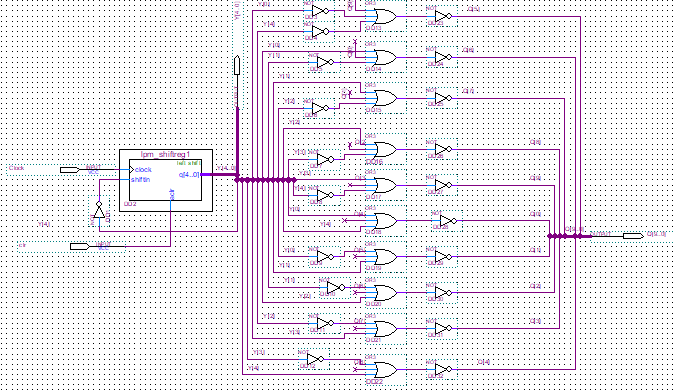Screen dimensions: 674x392
Task: Click the Q[4] net label near DD32 output
Action: (x=484, y=362)
